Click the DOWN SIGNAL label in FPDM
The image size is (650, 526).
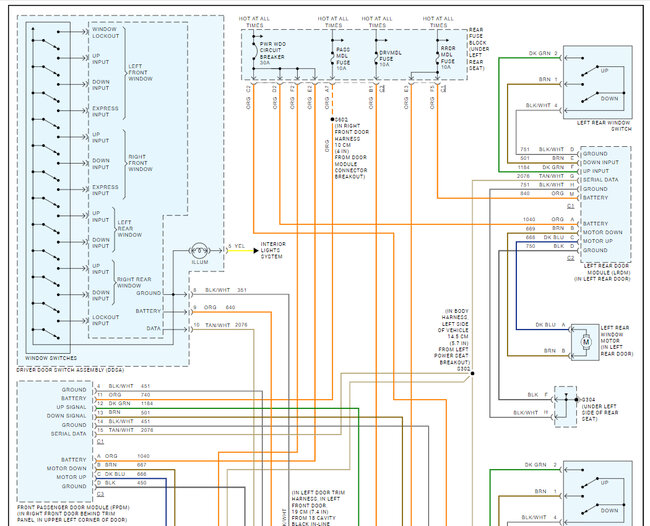click(66, 416)
